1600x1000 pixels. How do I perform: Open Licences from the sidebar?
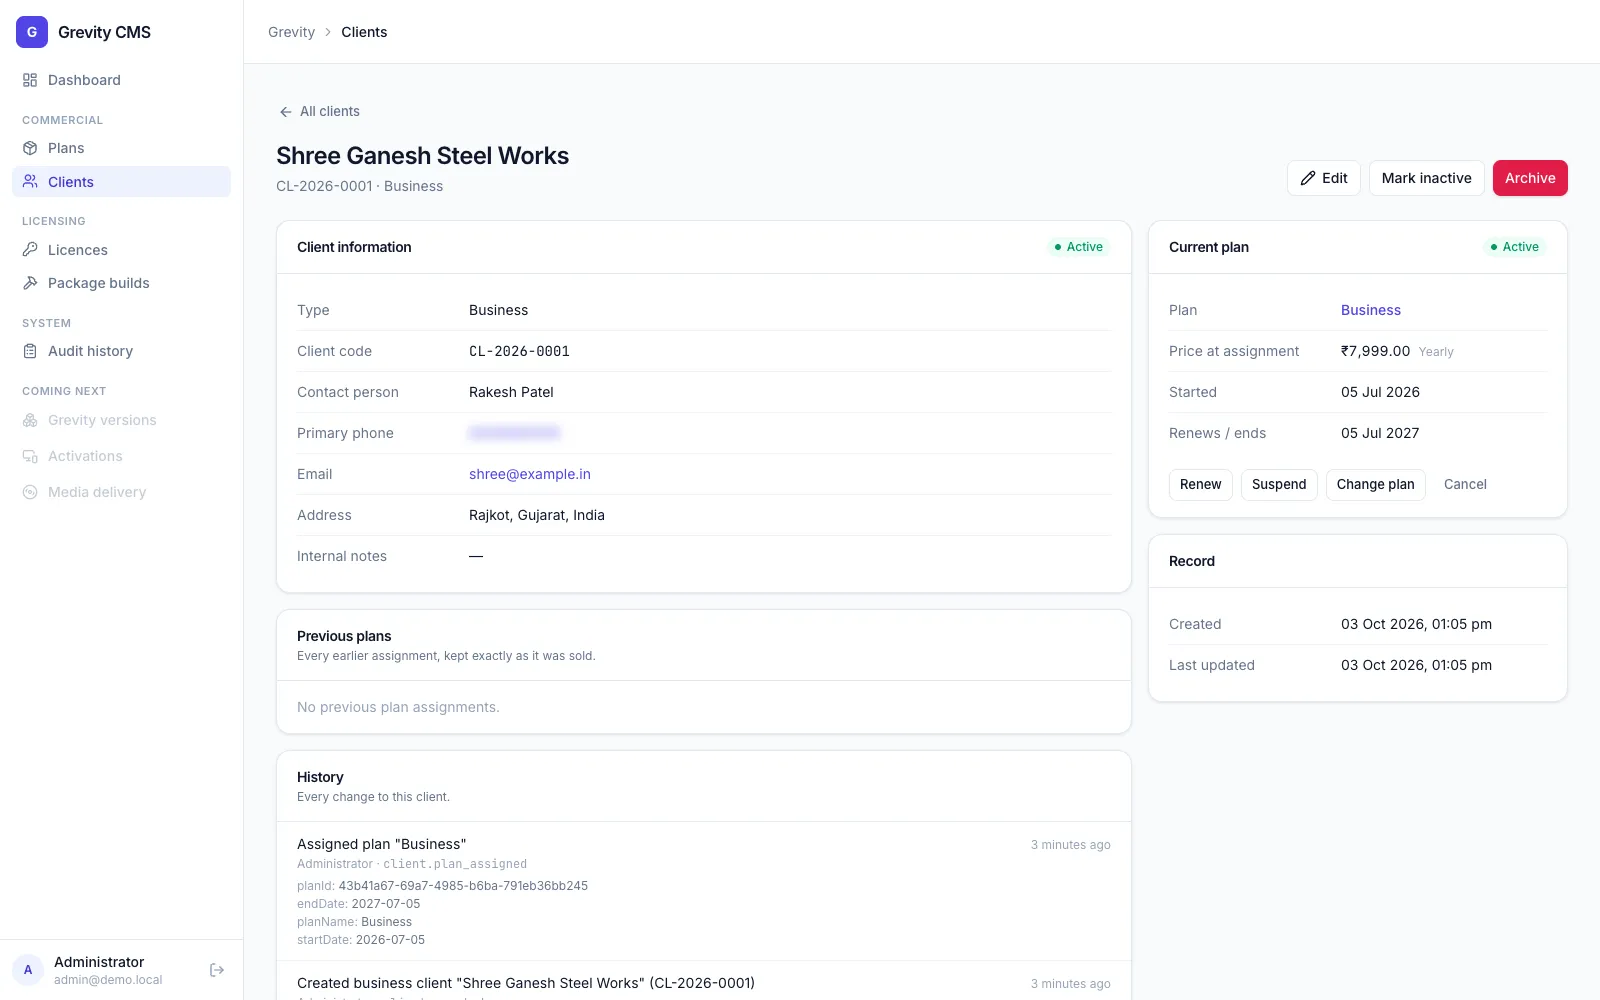tap(121, 250)
